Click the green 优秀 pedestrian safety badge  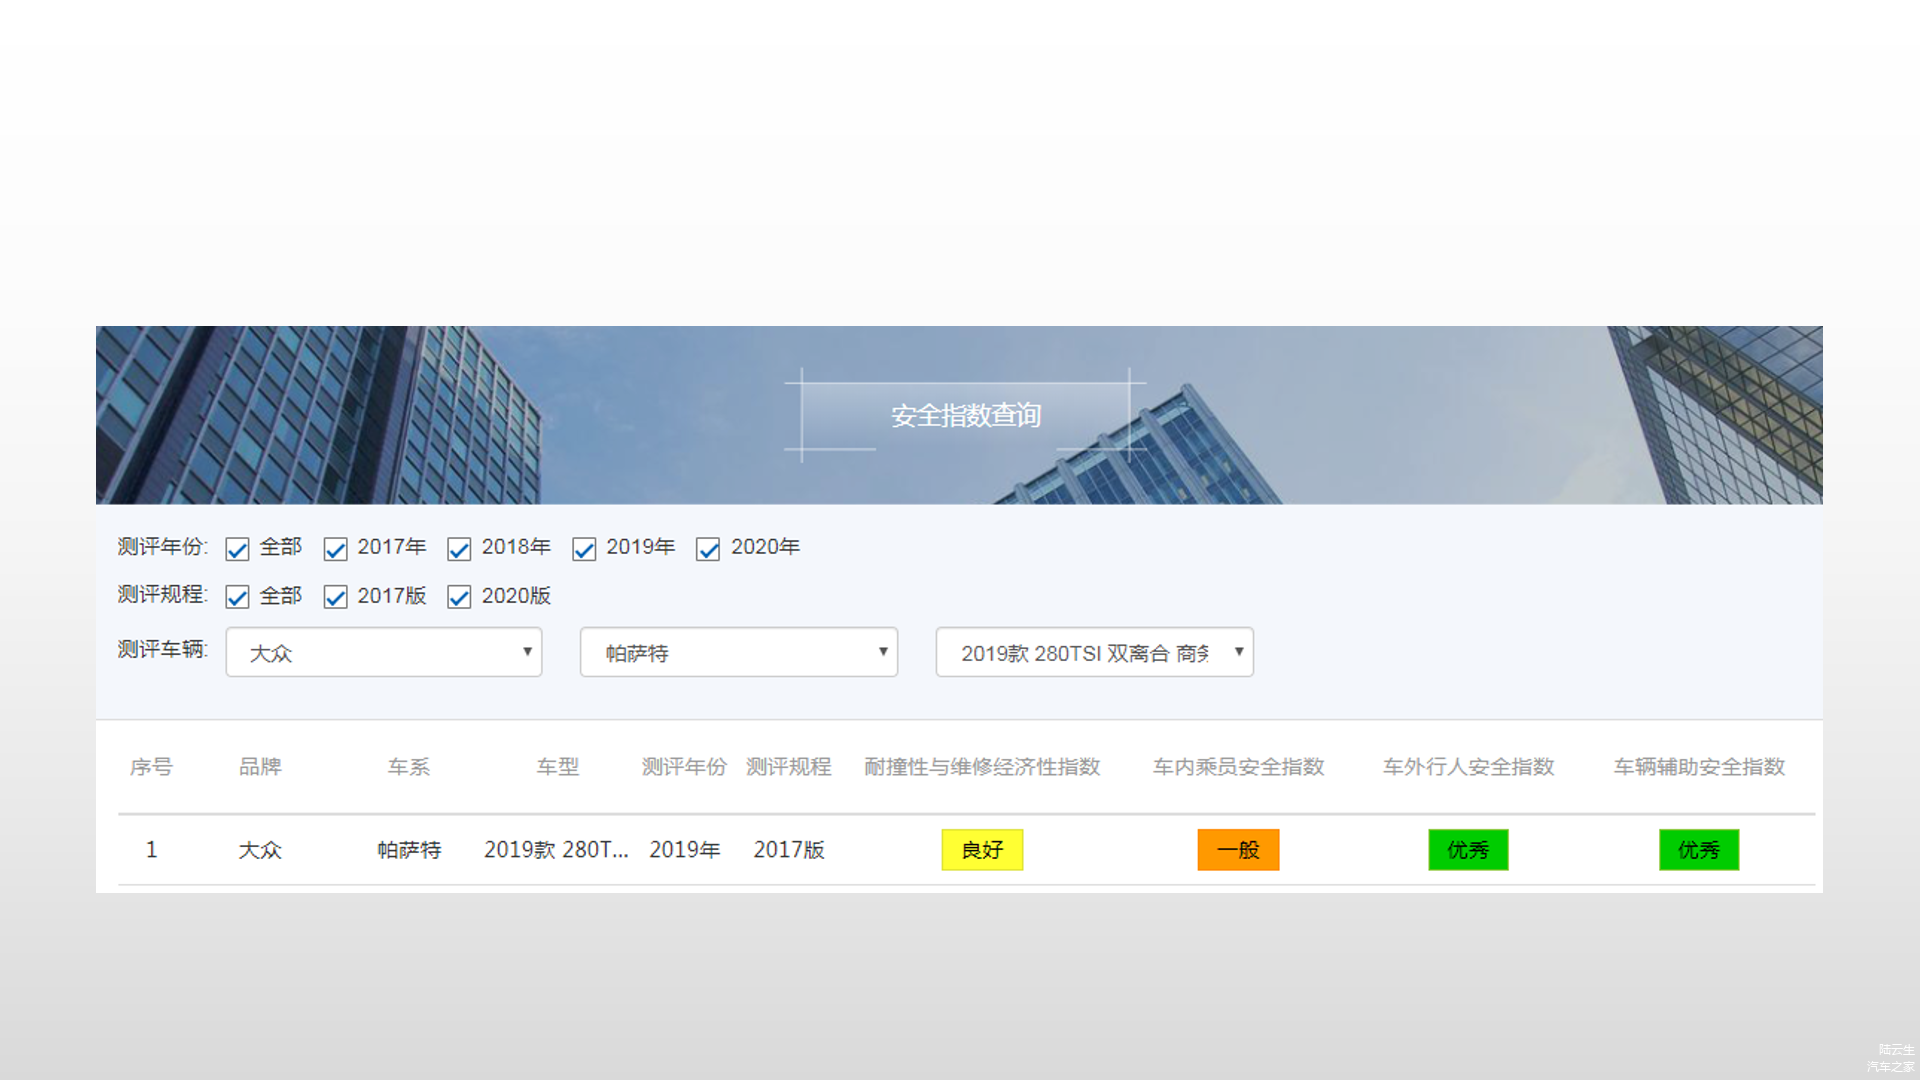[x=1468, y=850]
